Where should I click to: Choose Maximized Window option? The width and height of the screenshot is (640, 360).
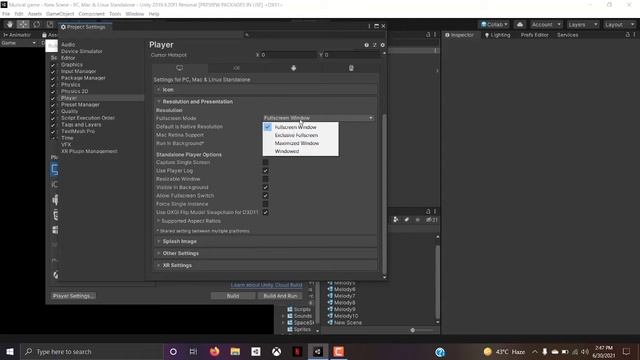pos(301,143)
